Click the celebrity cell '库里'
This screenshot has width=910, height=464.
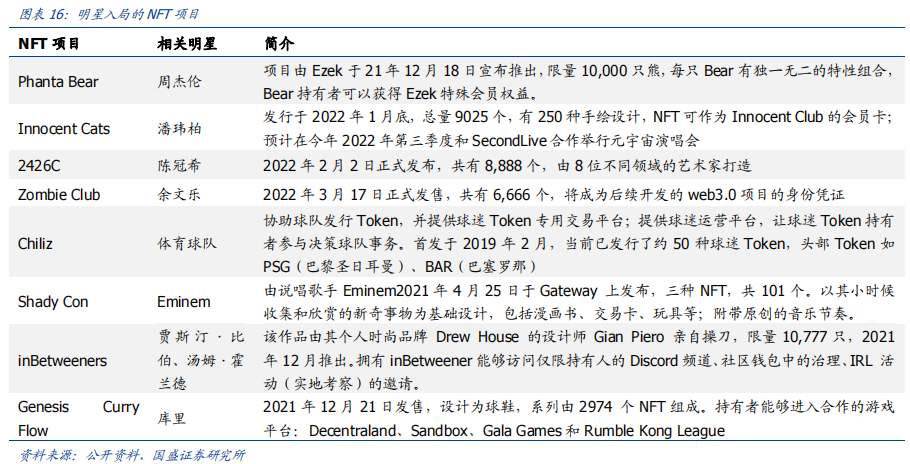point(171,419)
